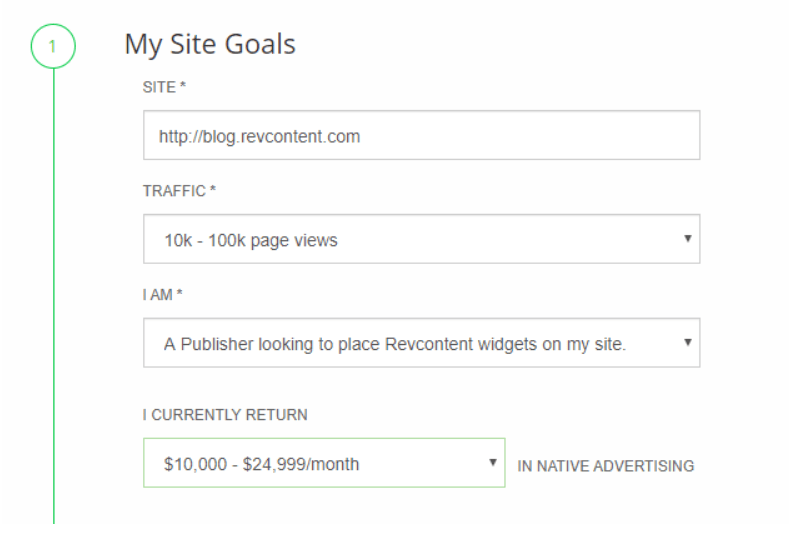Click the blog.revcontent.com URL text
This screenshot has width=789, height=534.
coord(259,137)
